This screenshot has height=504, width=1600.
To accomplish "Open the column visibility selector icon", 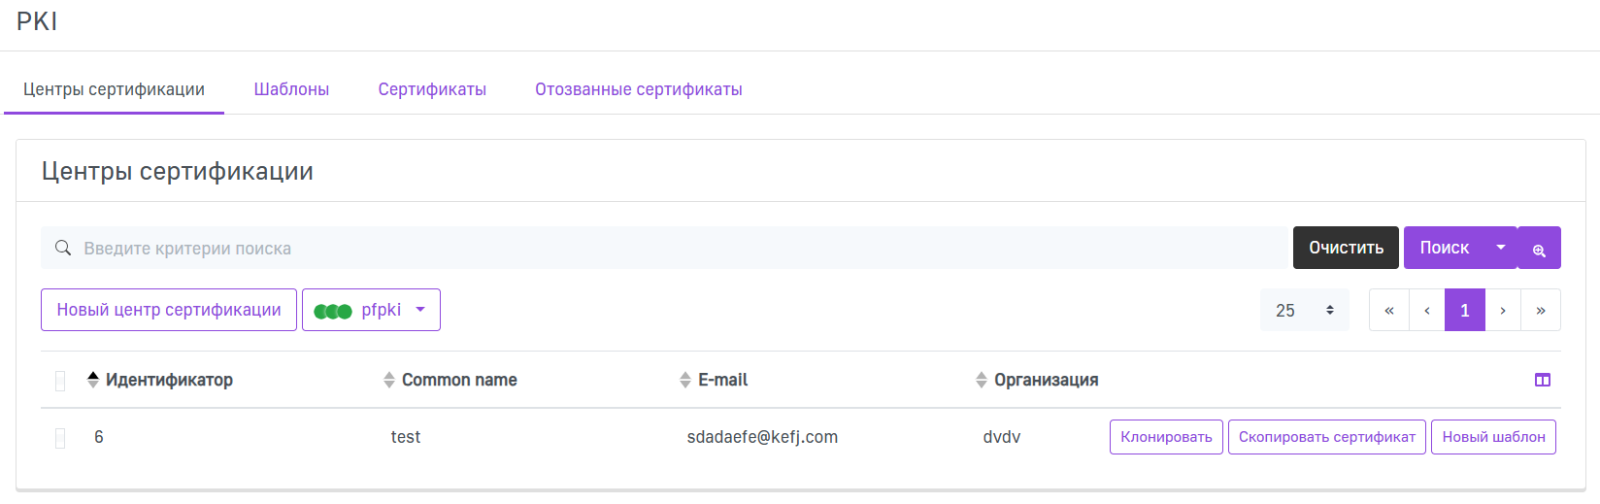I will 1542,380.
